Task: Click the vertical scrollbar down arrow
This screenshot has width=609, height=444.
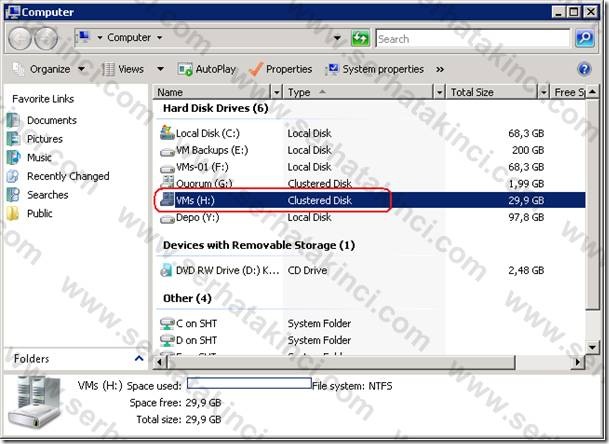Action: click(x=592, y=347)
